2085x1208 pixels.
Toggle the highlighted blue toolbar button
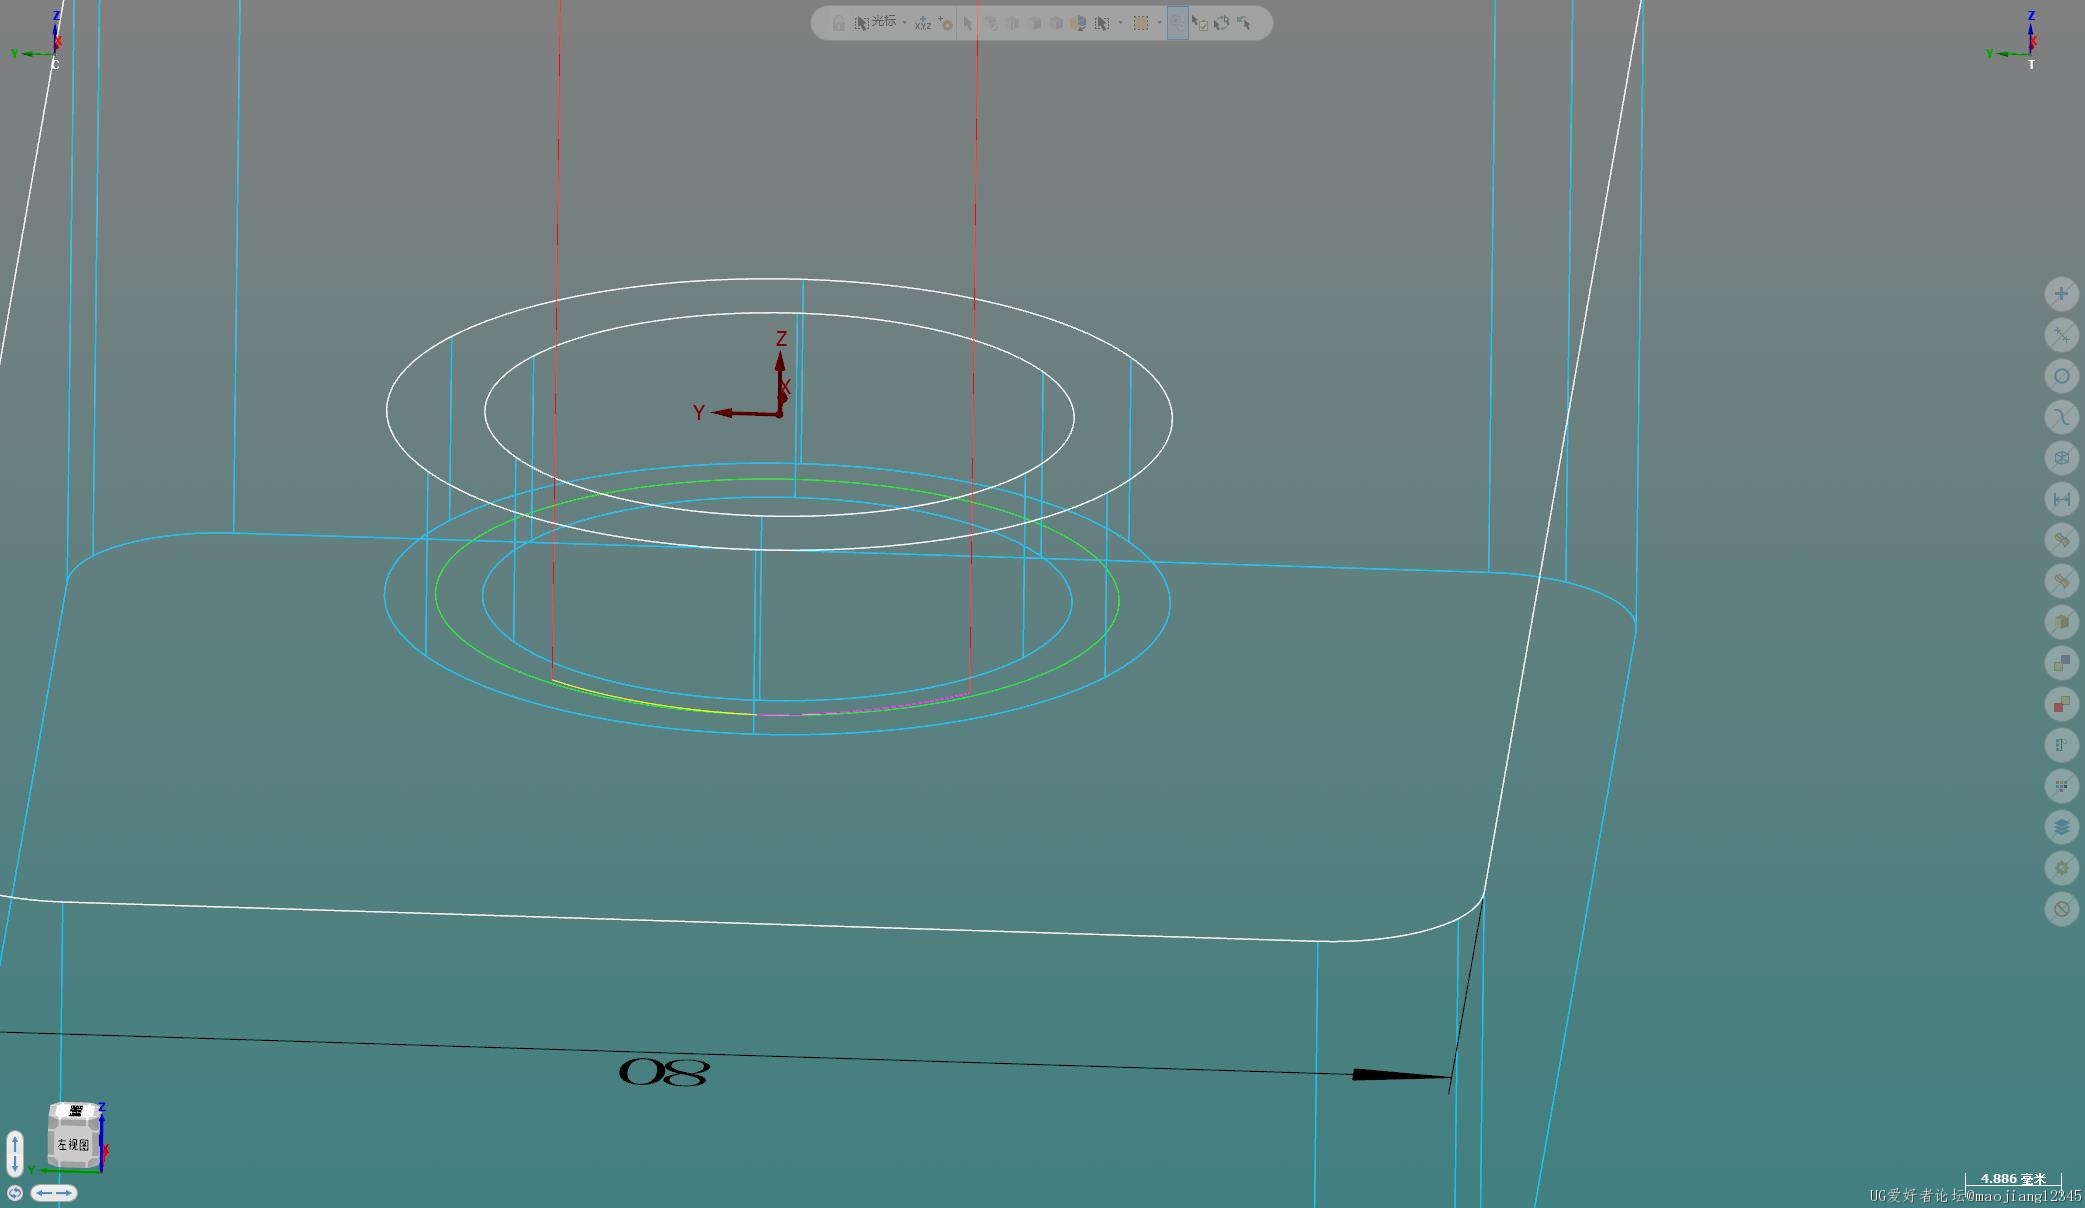pyautogui.click(x=1177, y=23)
